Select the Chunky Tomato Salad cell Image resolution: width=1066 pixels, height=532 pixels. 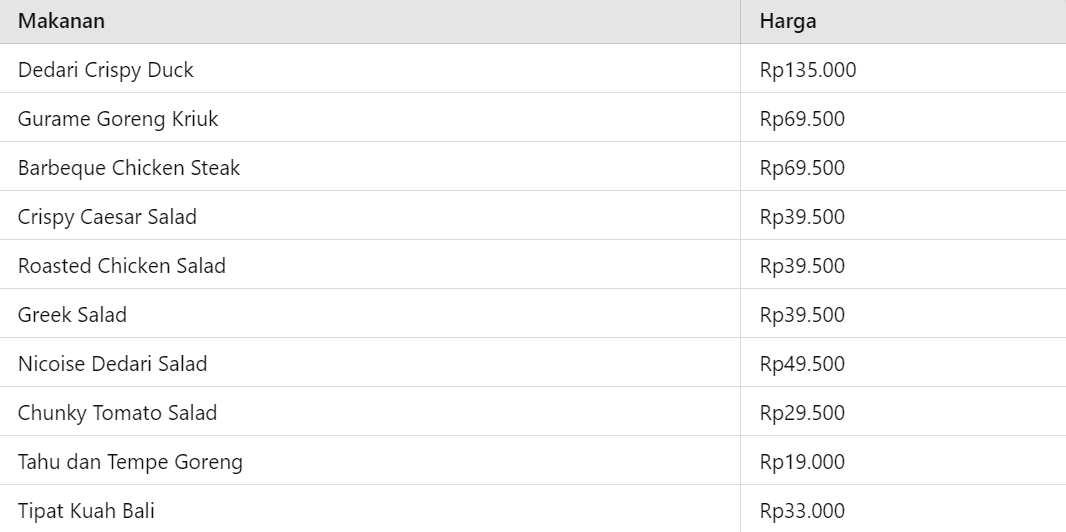(x=117, y=413)
